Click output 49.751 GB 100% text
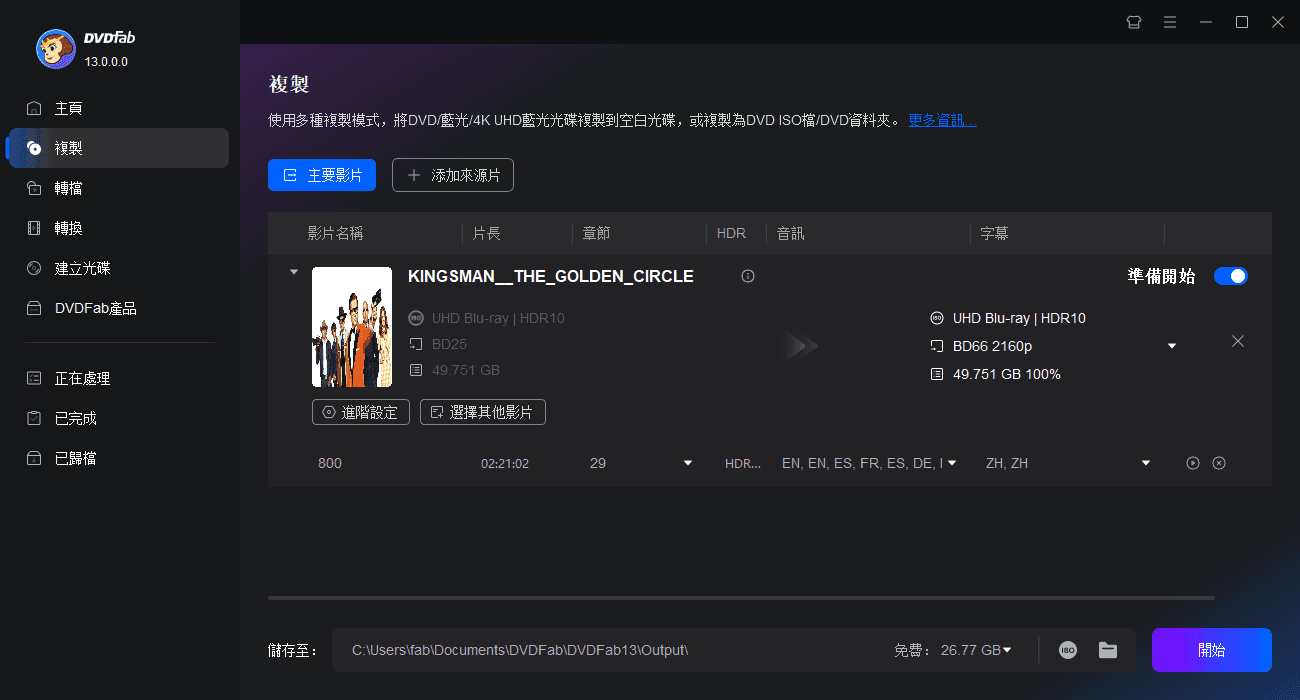Screen dimensions: 1300x700 (1007, 374)
